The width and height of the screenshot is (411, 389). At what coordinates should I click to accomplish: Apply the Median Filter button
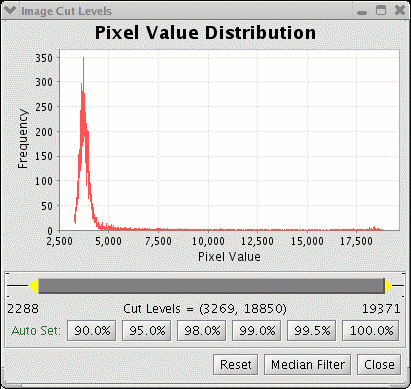[x=307, y=364]
